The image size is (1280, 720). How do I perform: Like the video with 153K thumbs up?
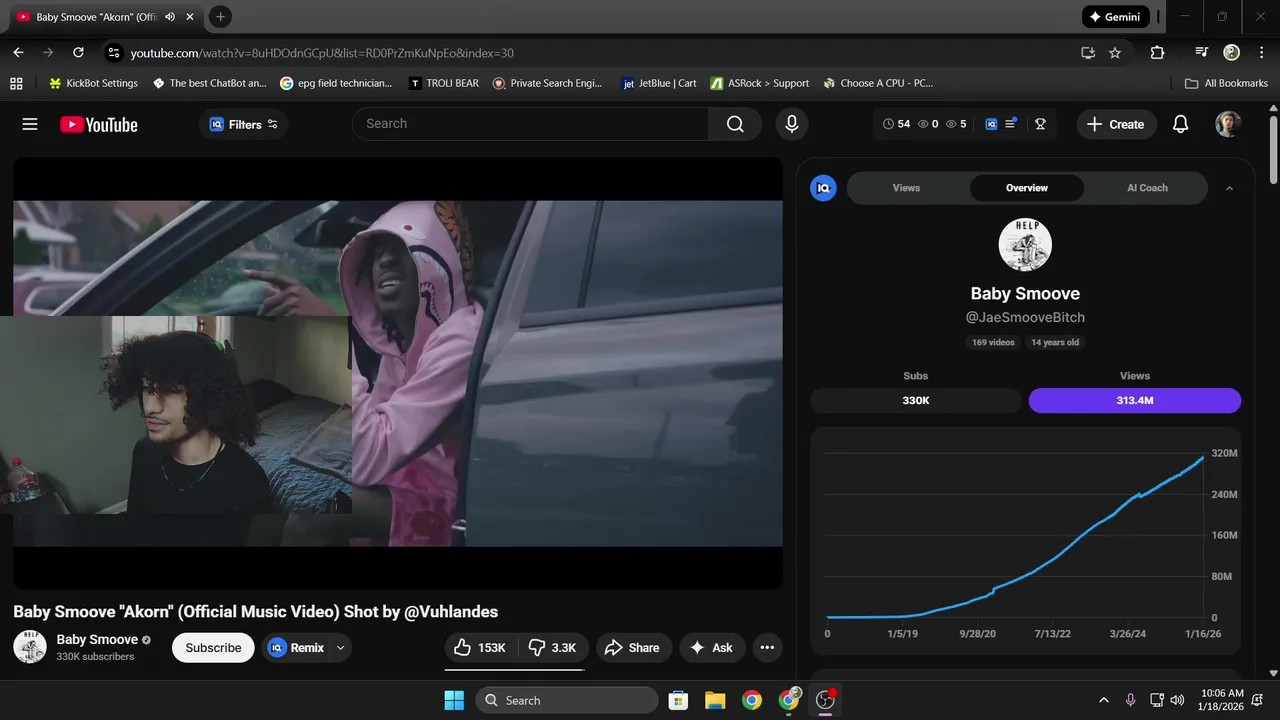coord(481,647)
